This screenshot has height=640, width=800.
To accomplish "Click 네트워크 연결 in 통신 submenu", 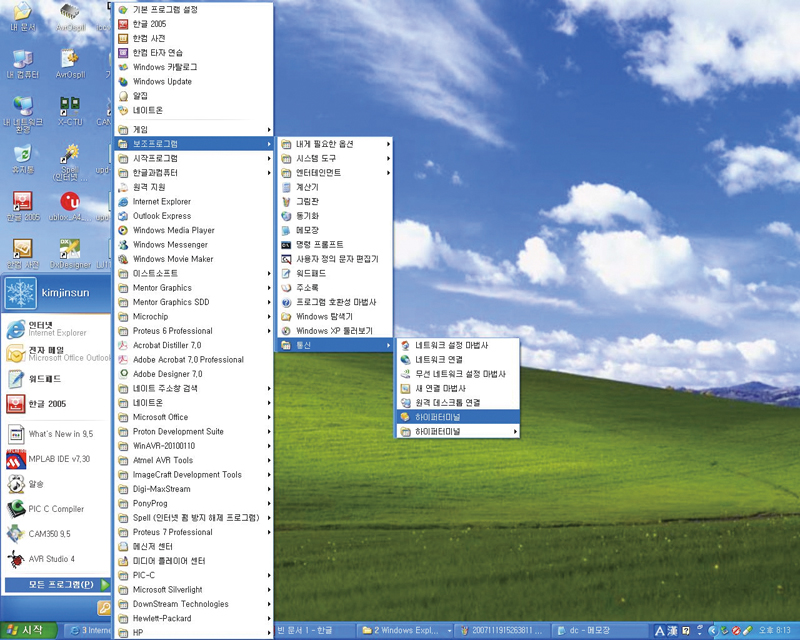I will 458,360.
